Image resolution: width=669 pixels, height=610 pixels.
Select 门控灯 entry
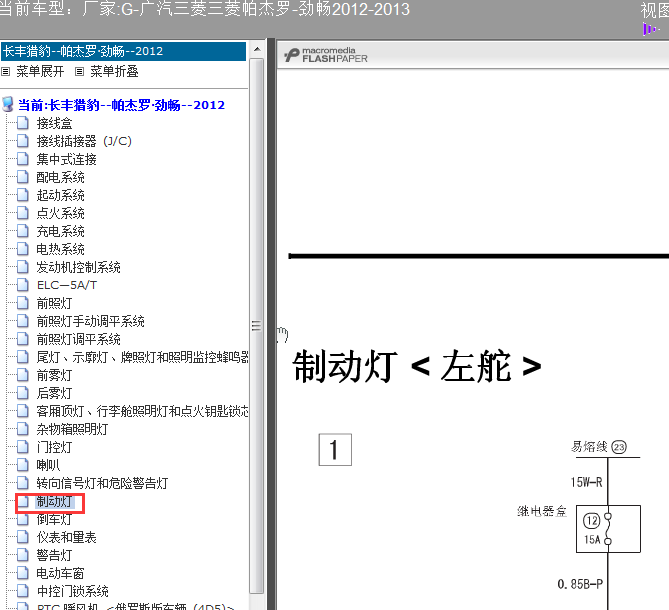click(54, 447)
